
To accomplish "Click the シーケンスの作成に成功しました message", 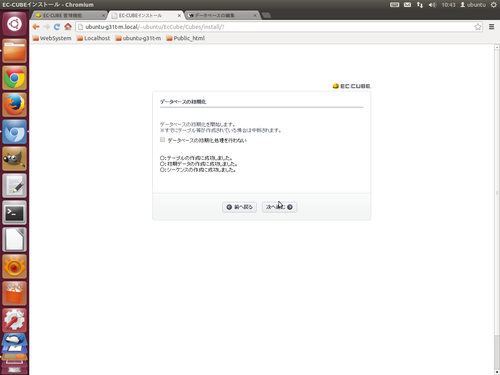I will (198, 170).
